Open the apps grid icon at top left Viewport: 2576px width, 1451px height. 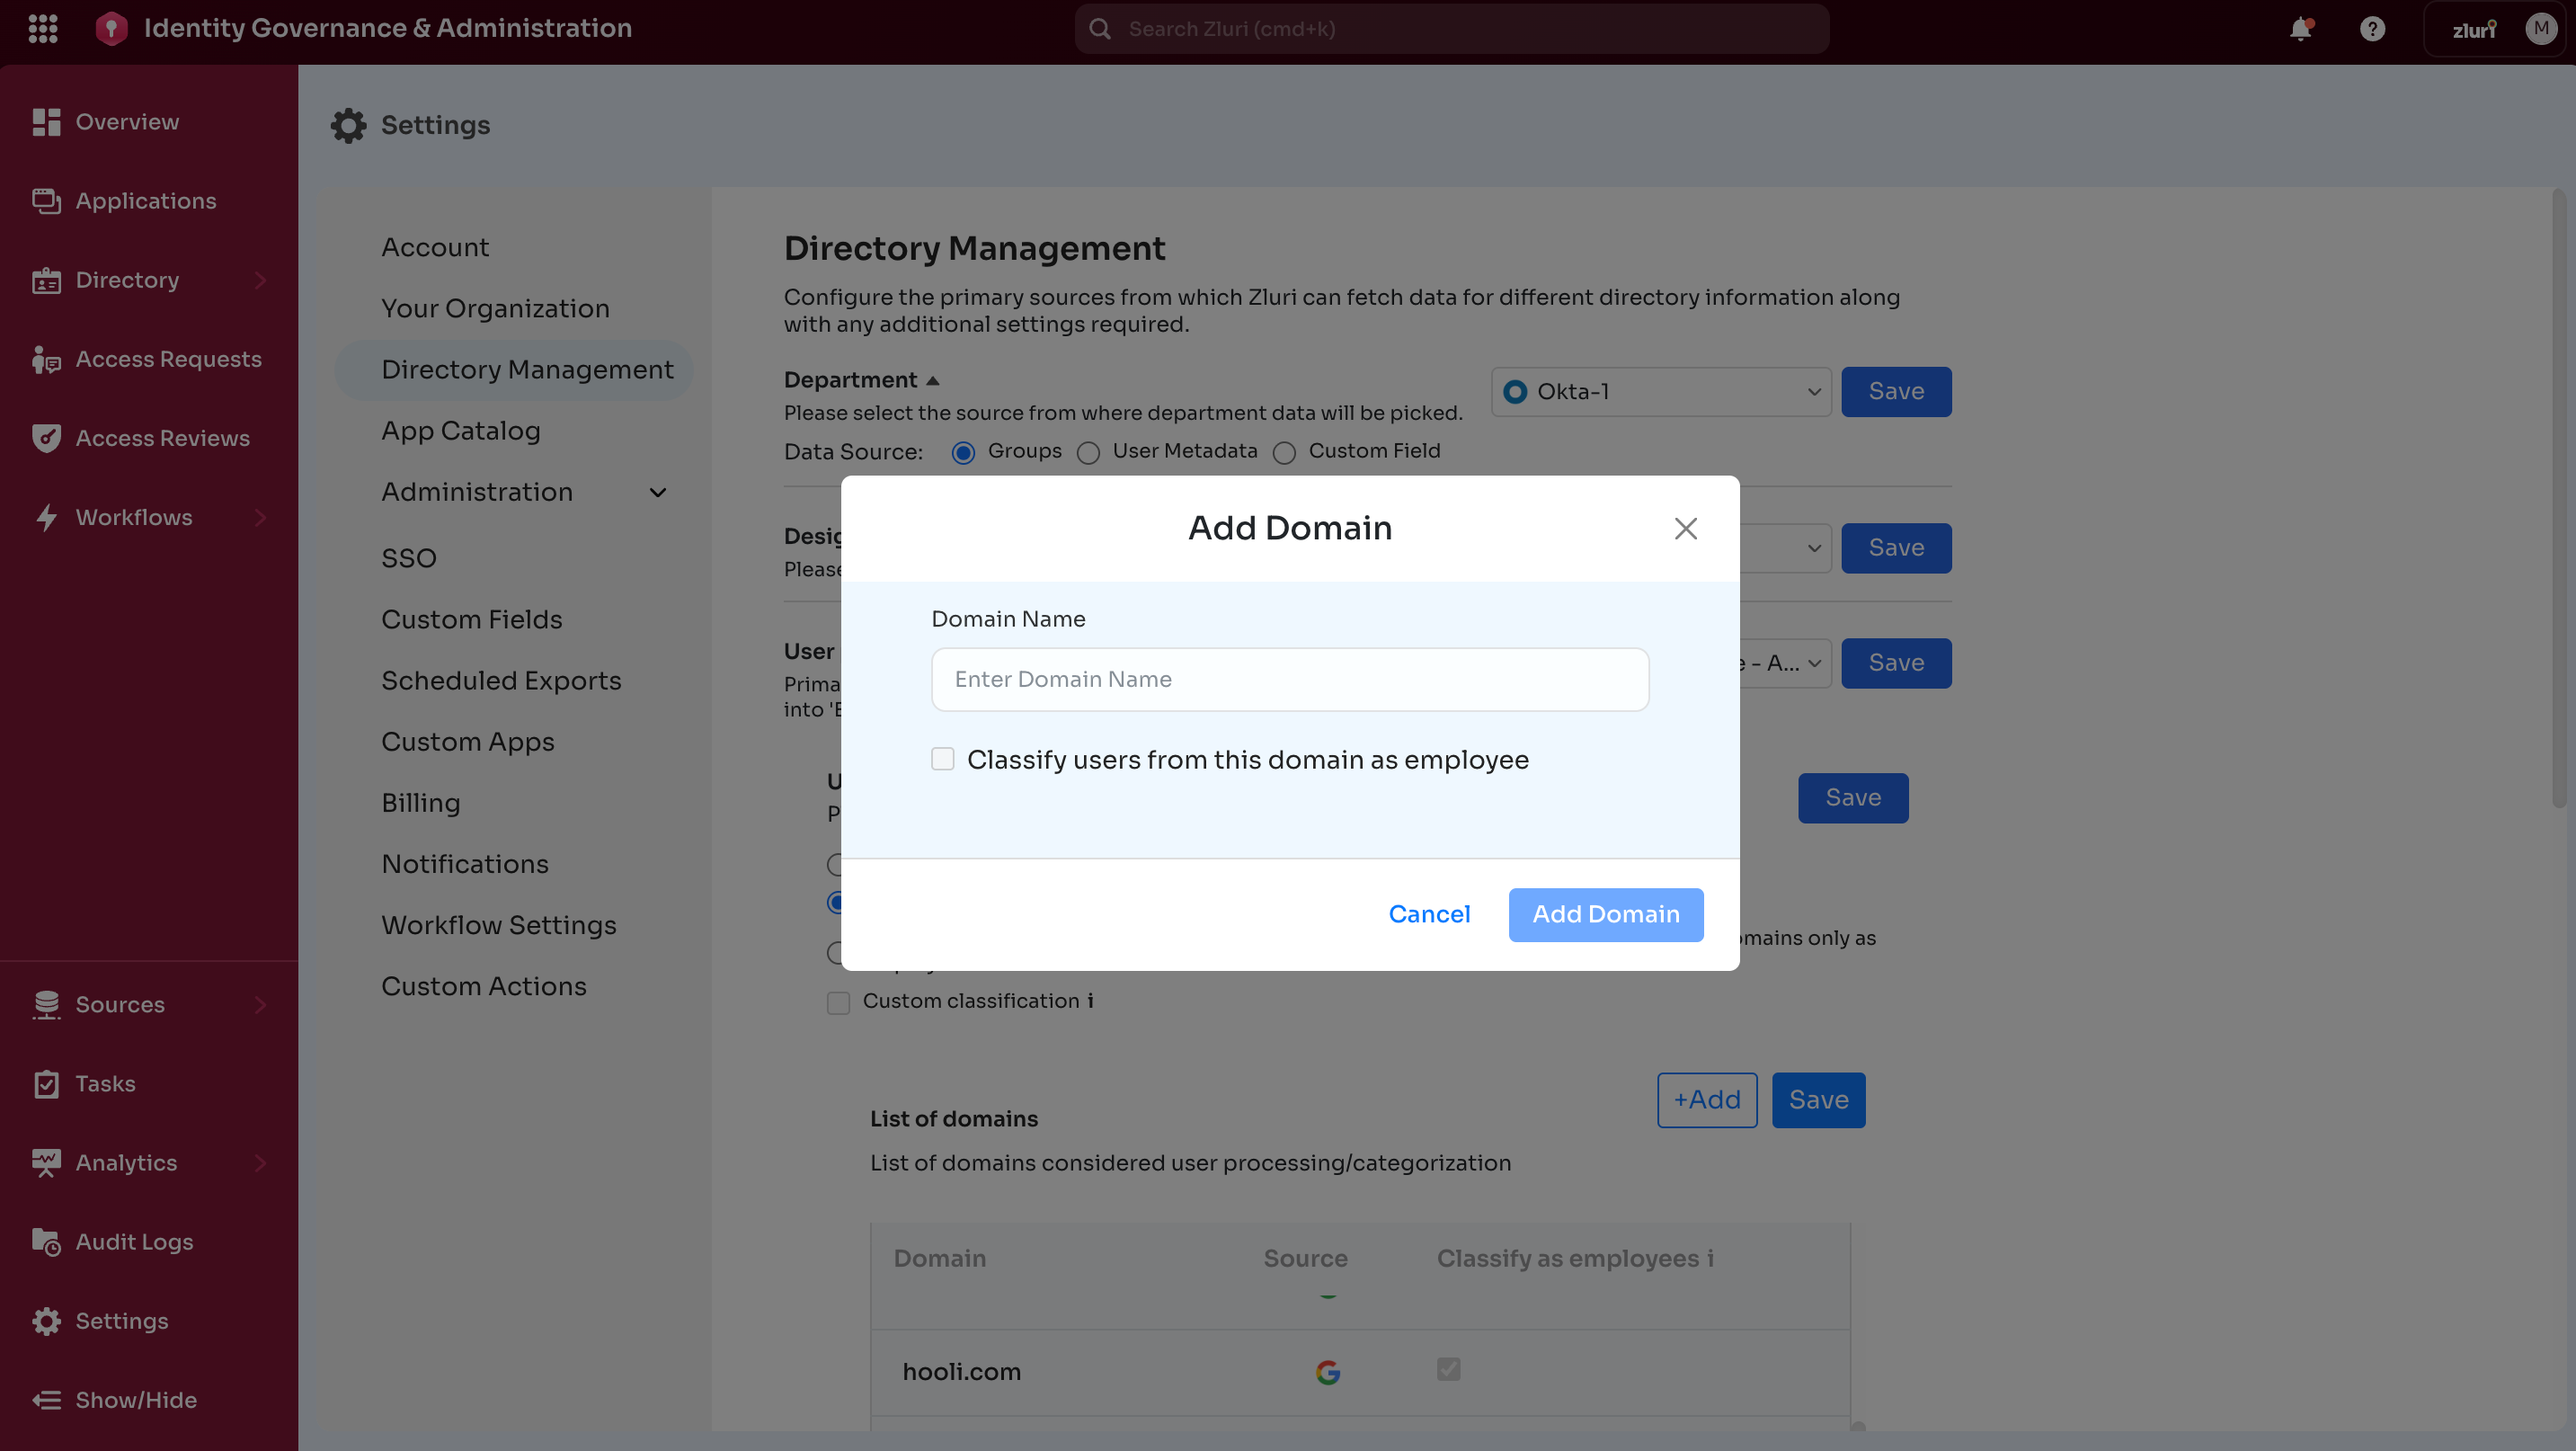pyautogui.click(x=43, y=28)
